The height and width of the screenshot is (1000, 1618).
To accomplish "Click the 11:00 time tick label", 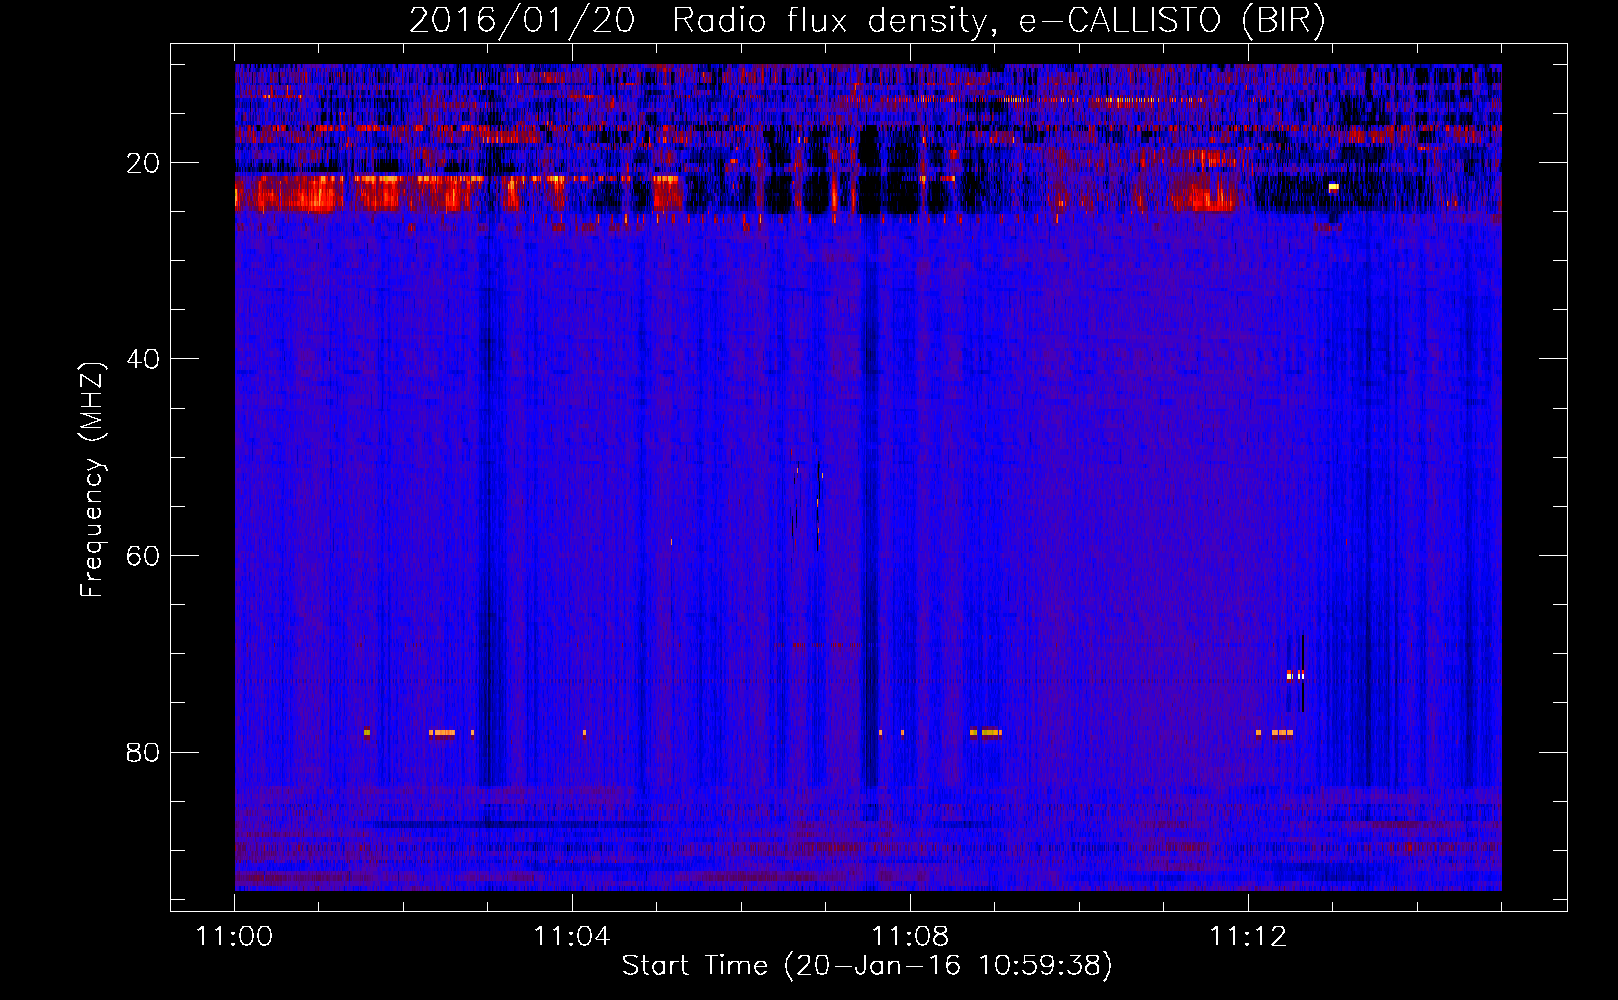I will 235,937.
